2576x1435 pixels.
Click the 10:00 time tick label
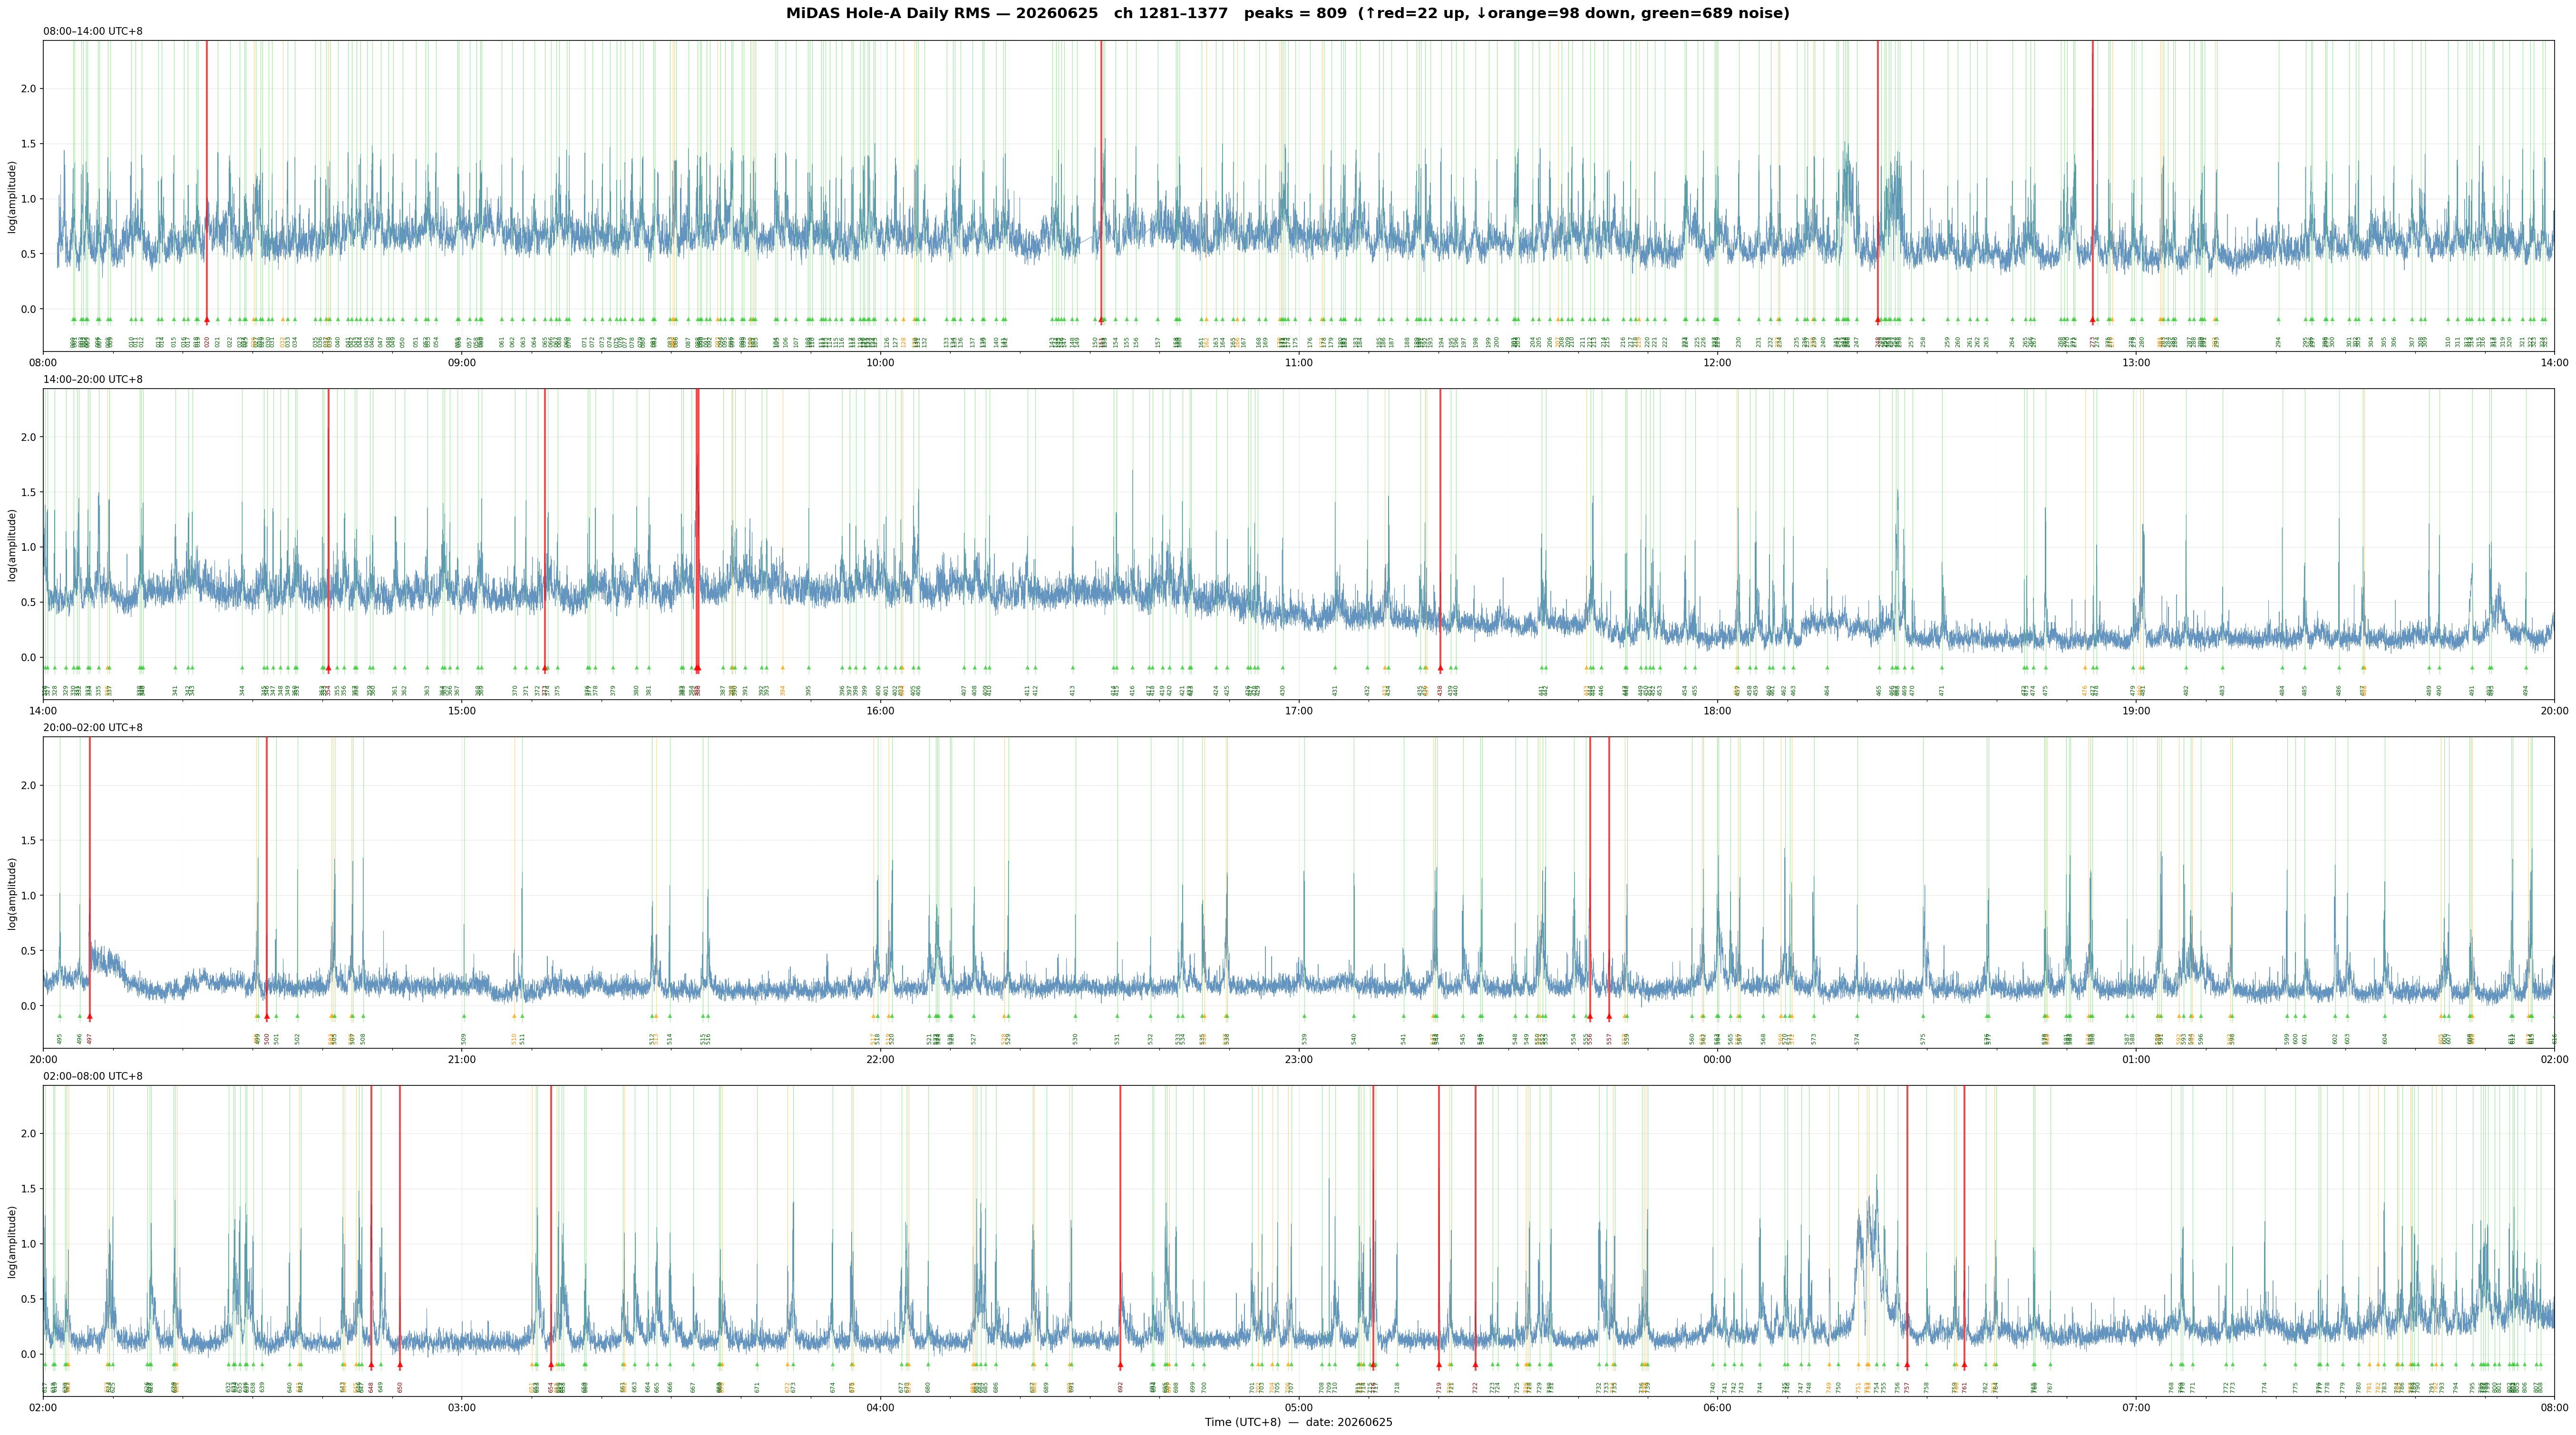[880, 363]
